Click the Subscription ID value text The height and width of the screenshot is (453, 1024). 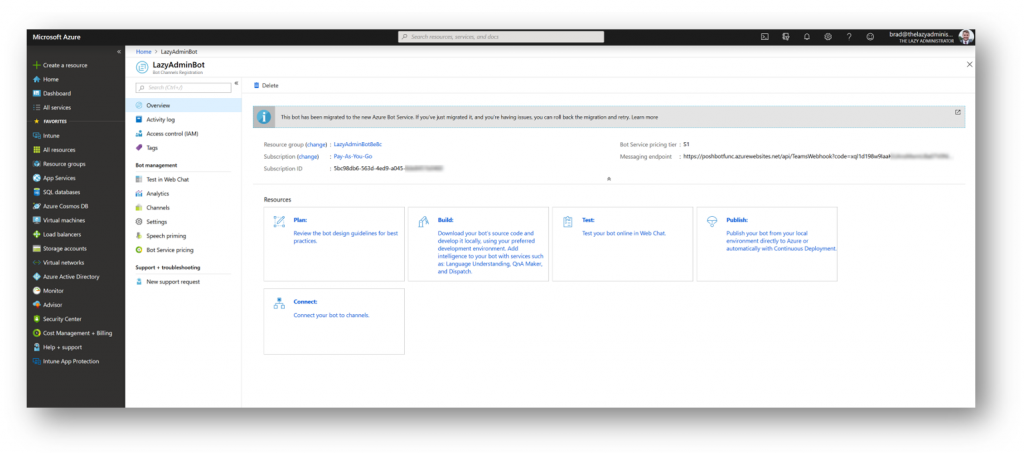click(388, 168)
